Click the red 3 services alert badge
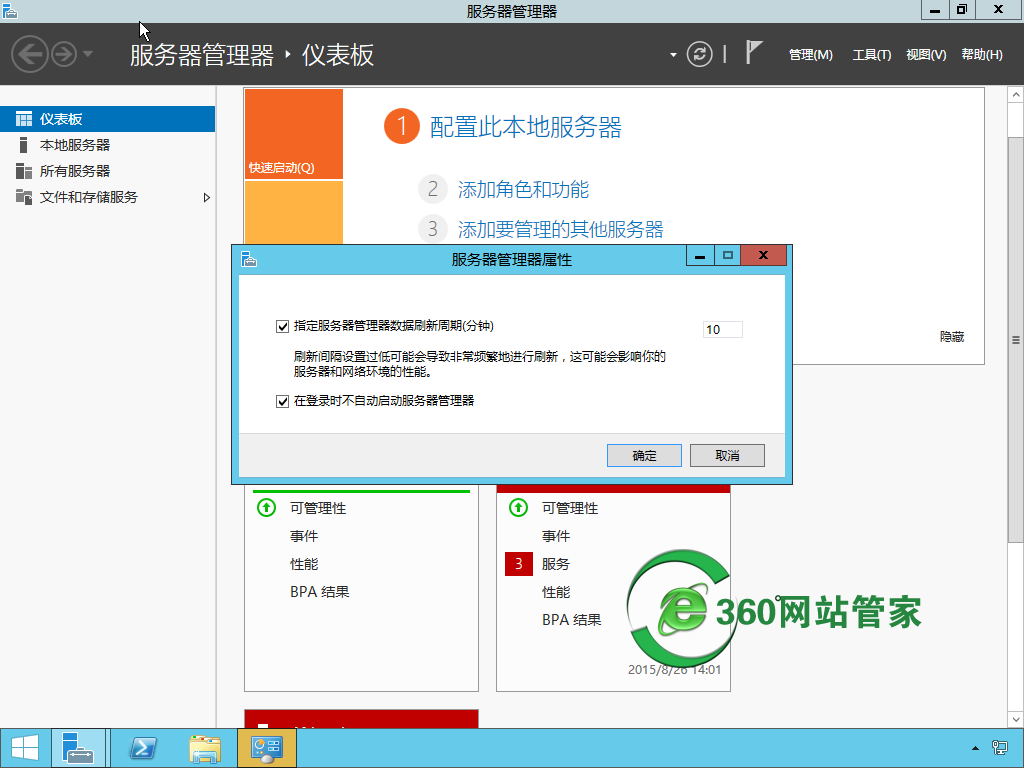 point(519,564)
